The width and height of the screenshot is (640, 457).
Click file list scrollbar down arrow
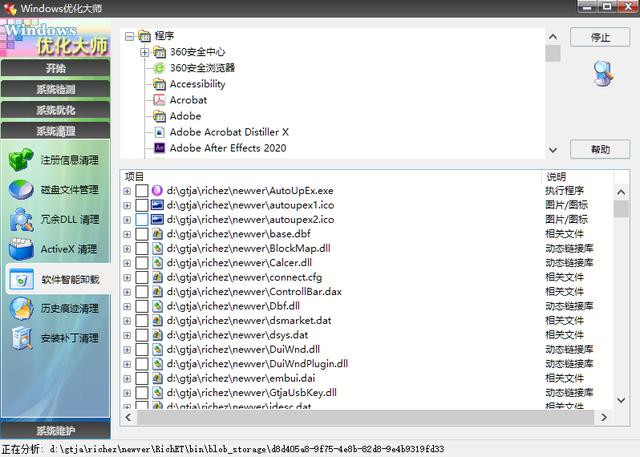point(621,400)
